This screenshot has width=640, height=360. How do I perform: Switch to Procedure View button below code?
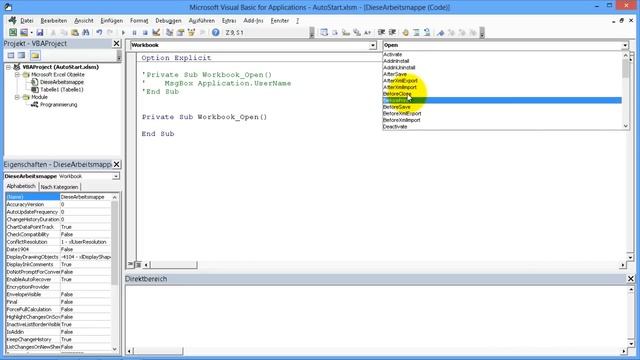click(131, 264)
